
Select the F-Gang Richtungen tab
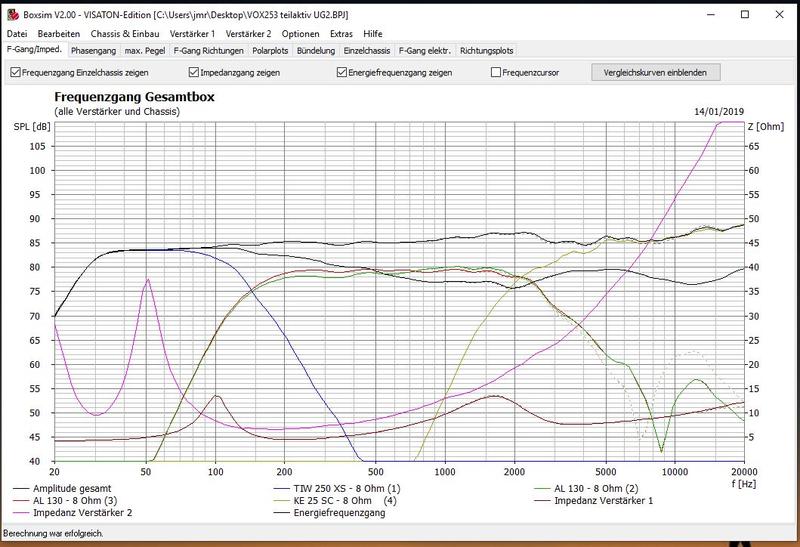208,49
